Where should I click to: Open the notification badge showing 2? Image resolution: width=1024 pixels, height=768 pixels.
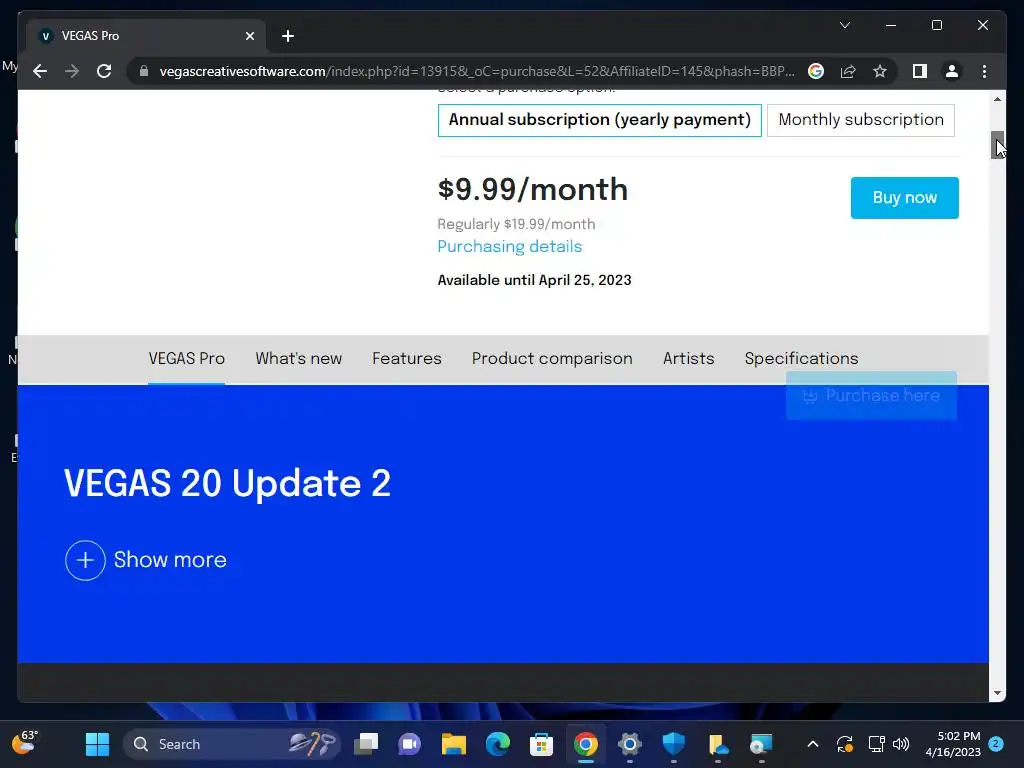pyautogui.click(x=996, y=744)
